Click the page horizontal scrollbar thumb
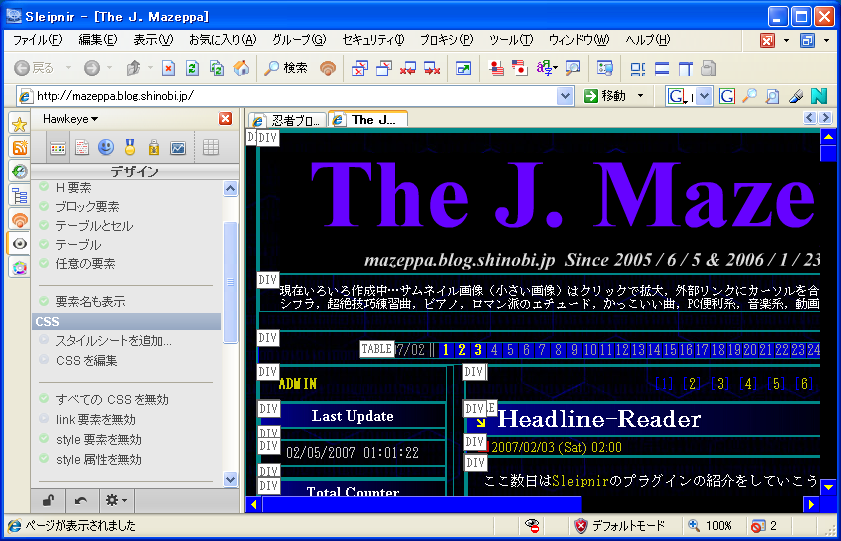This screenshot has width=841, height=541. (422, 504)
